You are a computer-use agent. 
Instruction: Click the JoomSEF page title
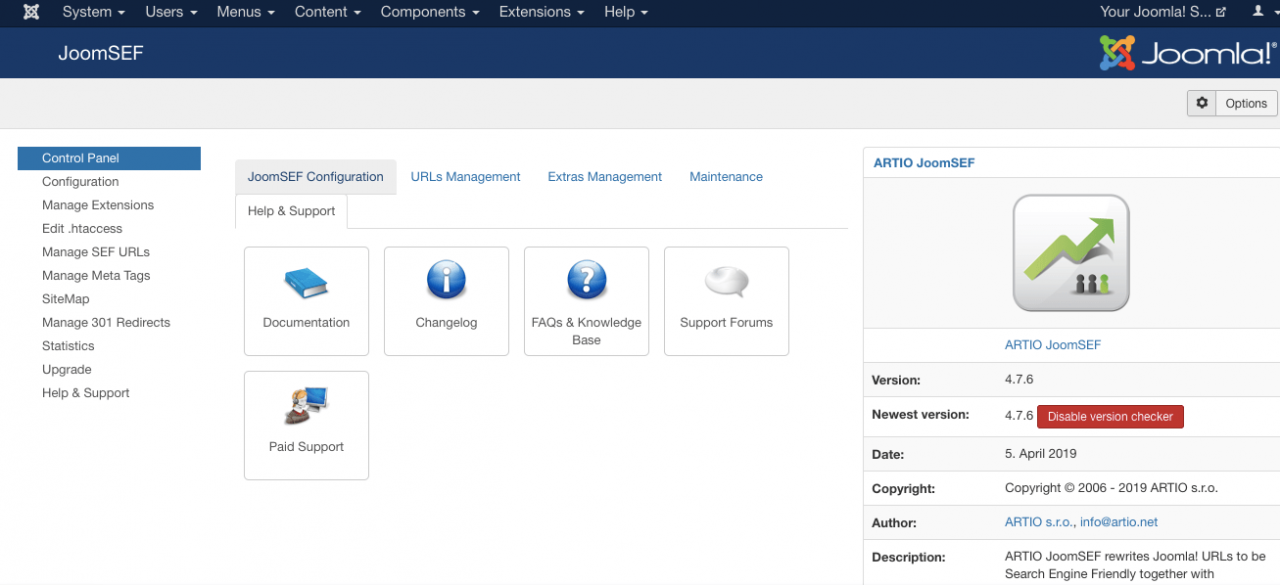click(101, 53)
